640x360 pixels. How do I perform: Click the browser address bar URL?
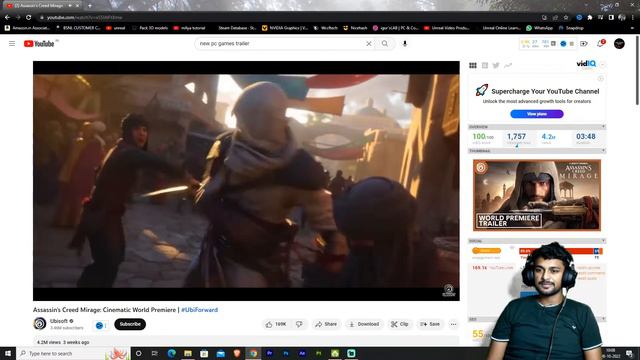[x=84, y=18]
